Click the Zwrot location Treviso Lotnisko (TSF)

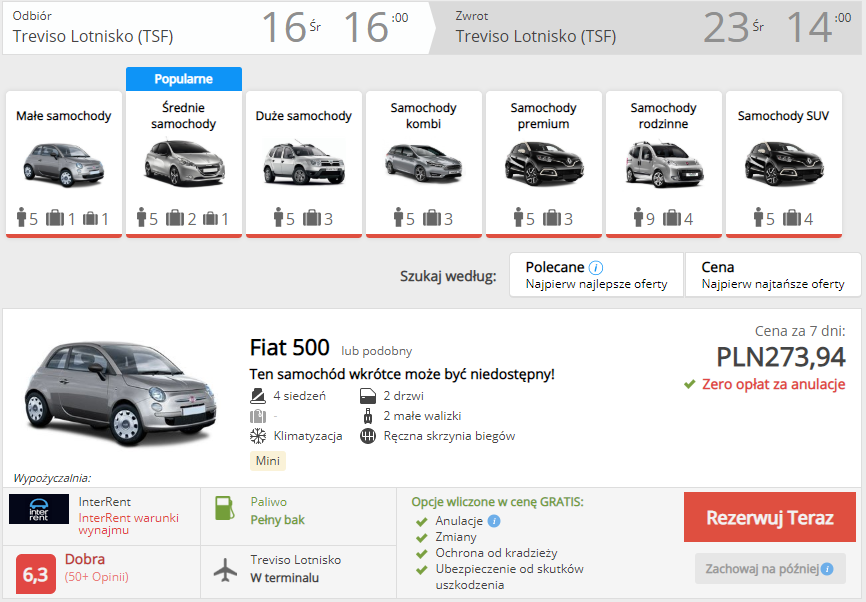click(536, 36)
